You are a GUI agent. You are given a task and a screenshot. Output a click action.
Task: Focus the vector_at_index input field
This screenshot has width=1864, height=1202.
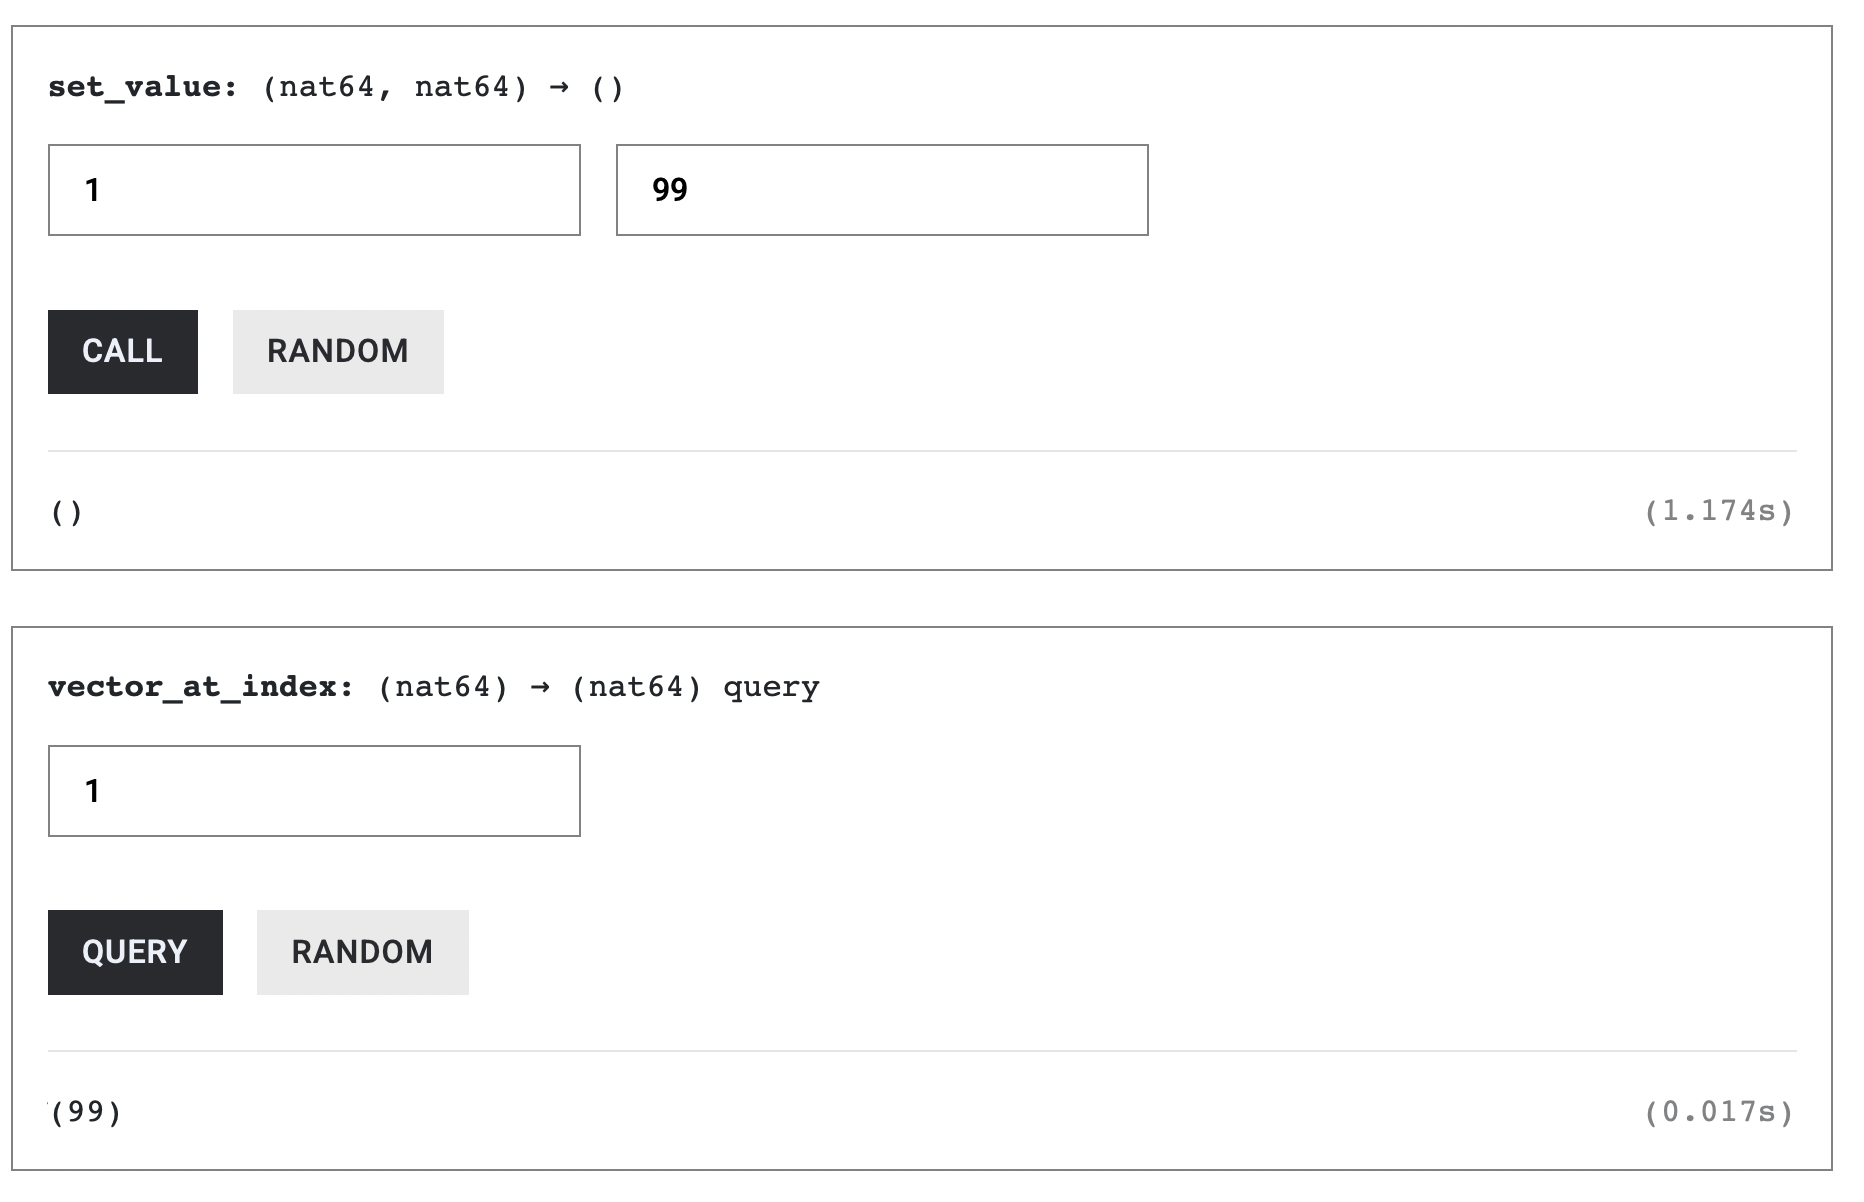[x=314, y=791]
